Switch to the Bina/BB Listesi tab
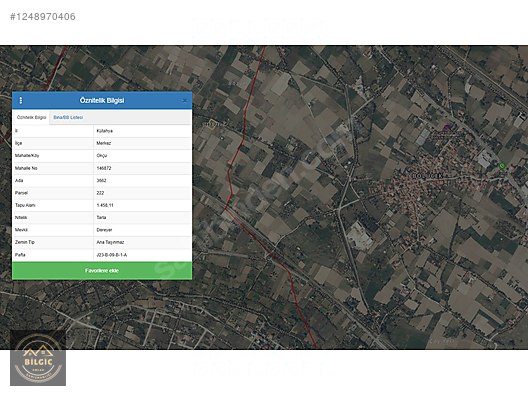This screenshot has height=396, width=528. click(68, 118)
